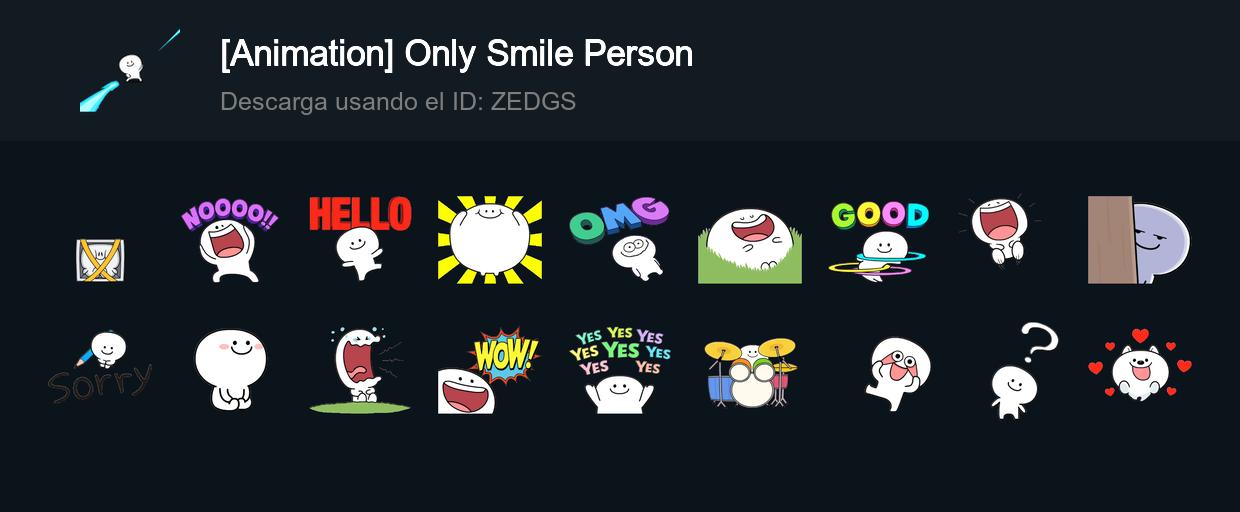
Task: Choose the Sorry pencil sticker
Action: coord(100,369)
